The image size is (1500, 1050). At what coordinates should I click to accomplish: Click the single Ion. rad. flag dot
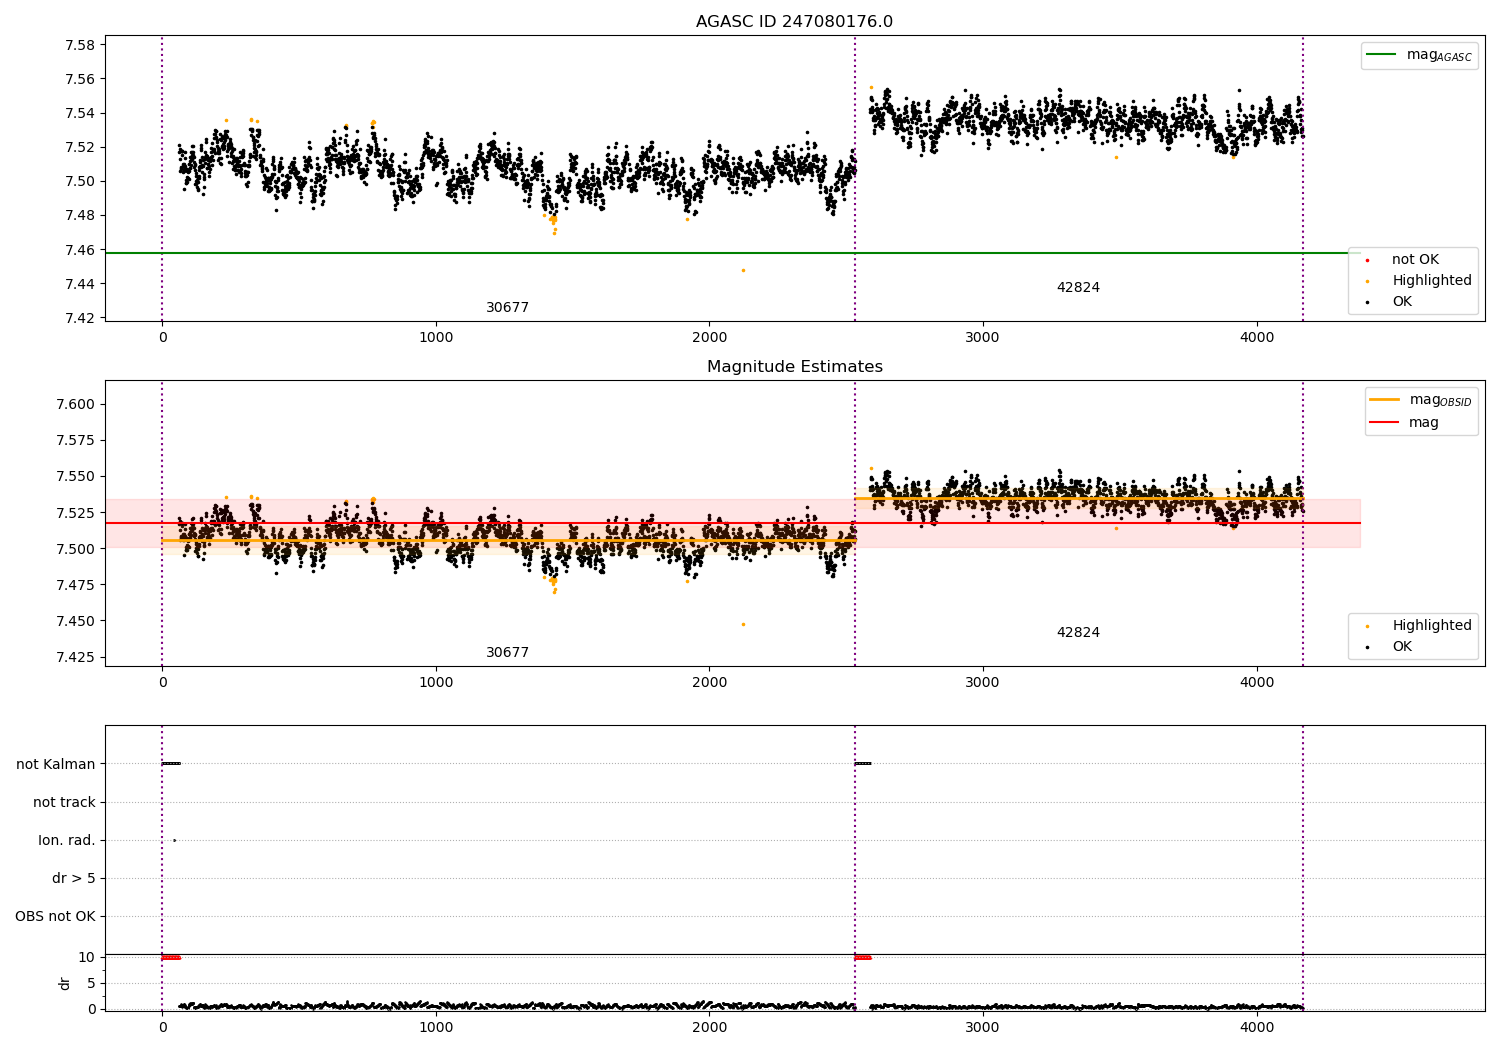pos(174,840)
